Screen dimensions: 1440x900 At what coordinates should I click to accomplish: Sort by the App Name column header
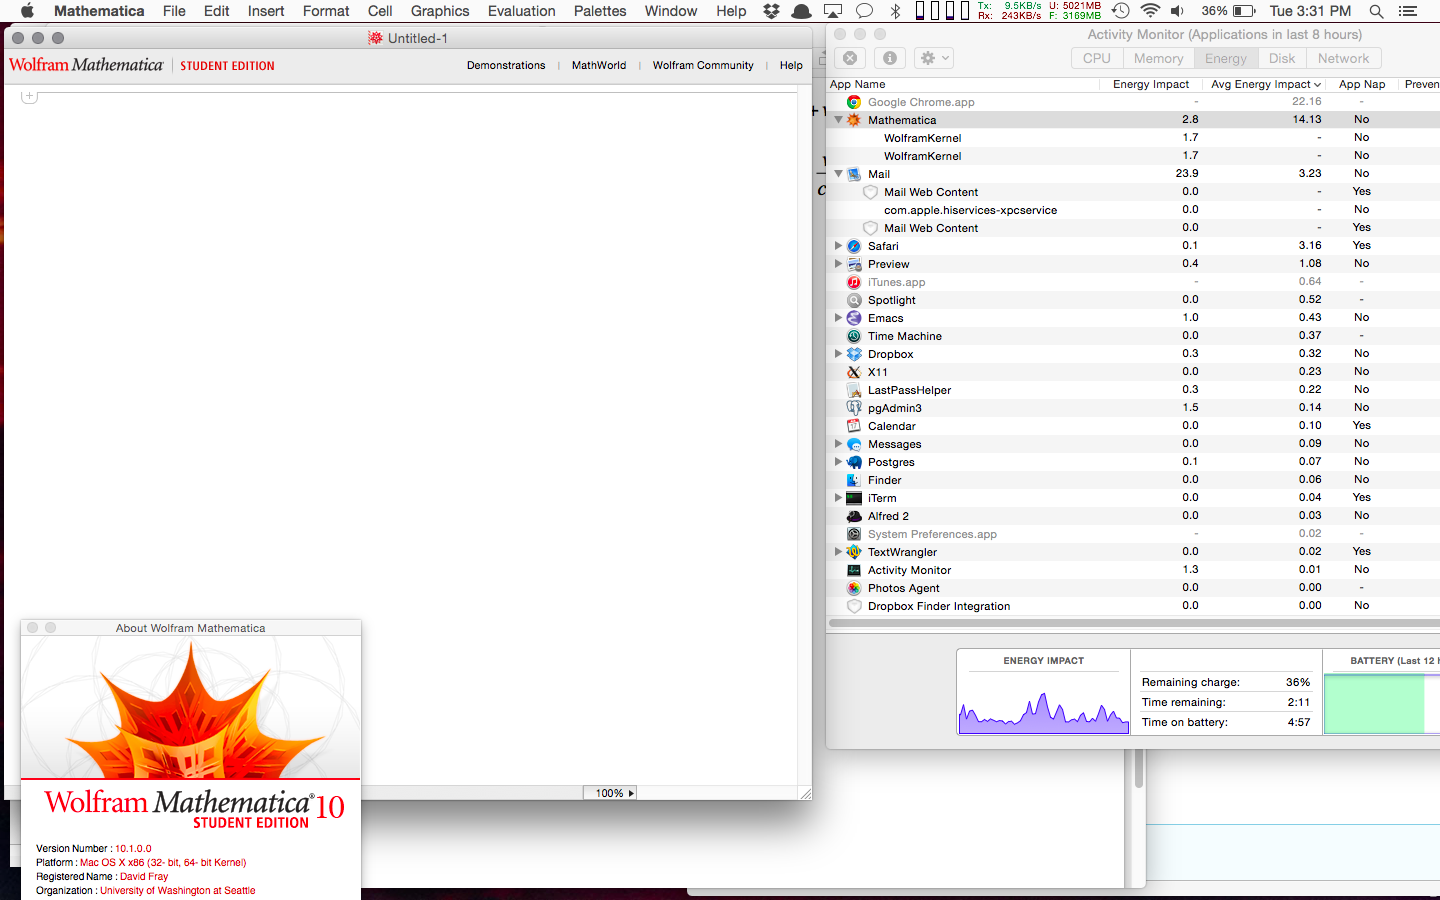point(963,84)
